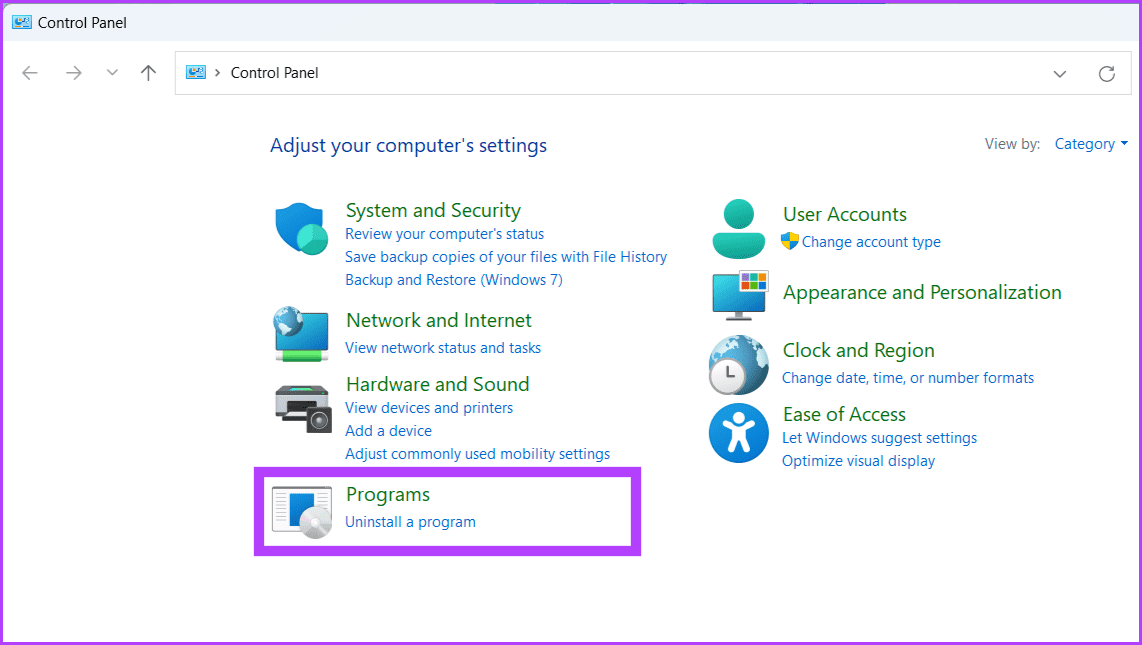Navigate up one level with the up arrow
1142x645 pixels.
point(148,72)
